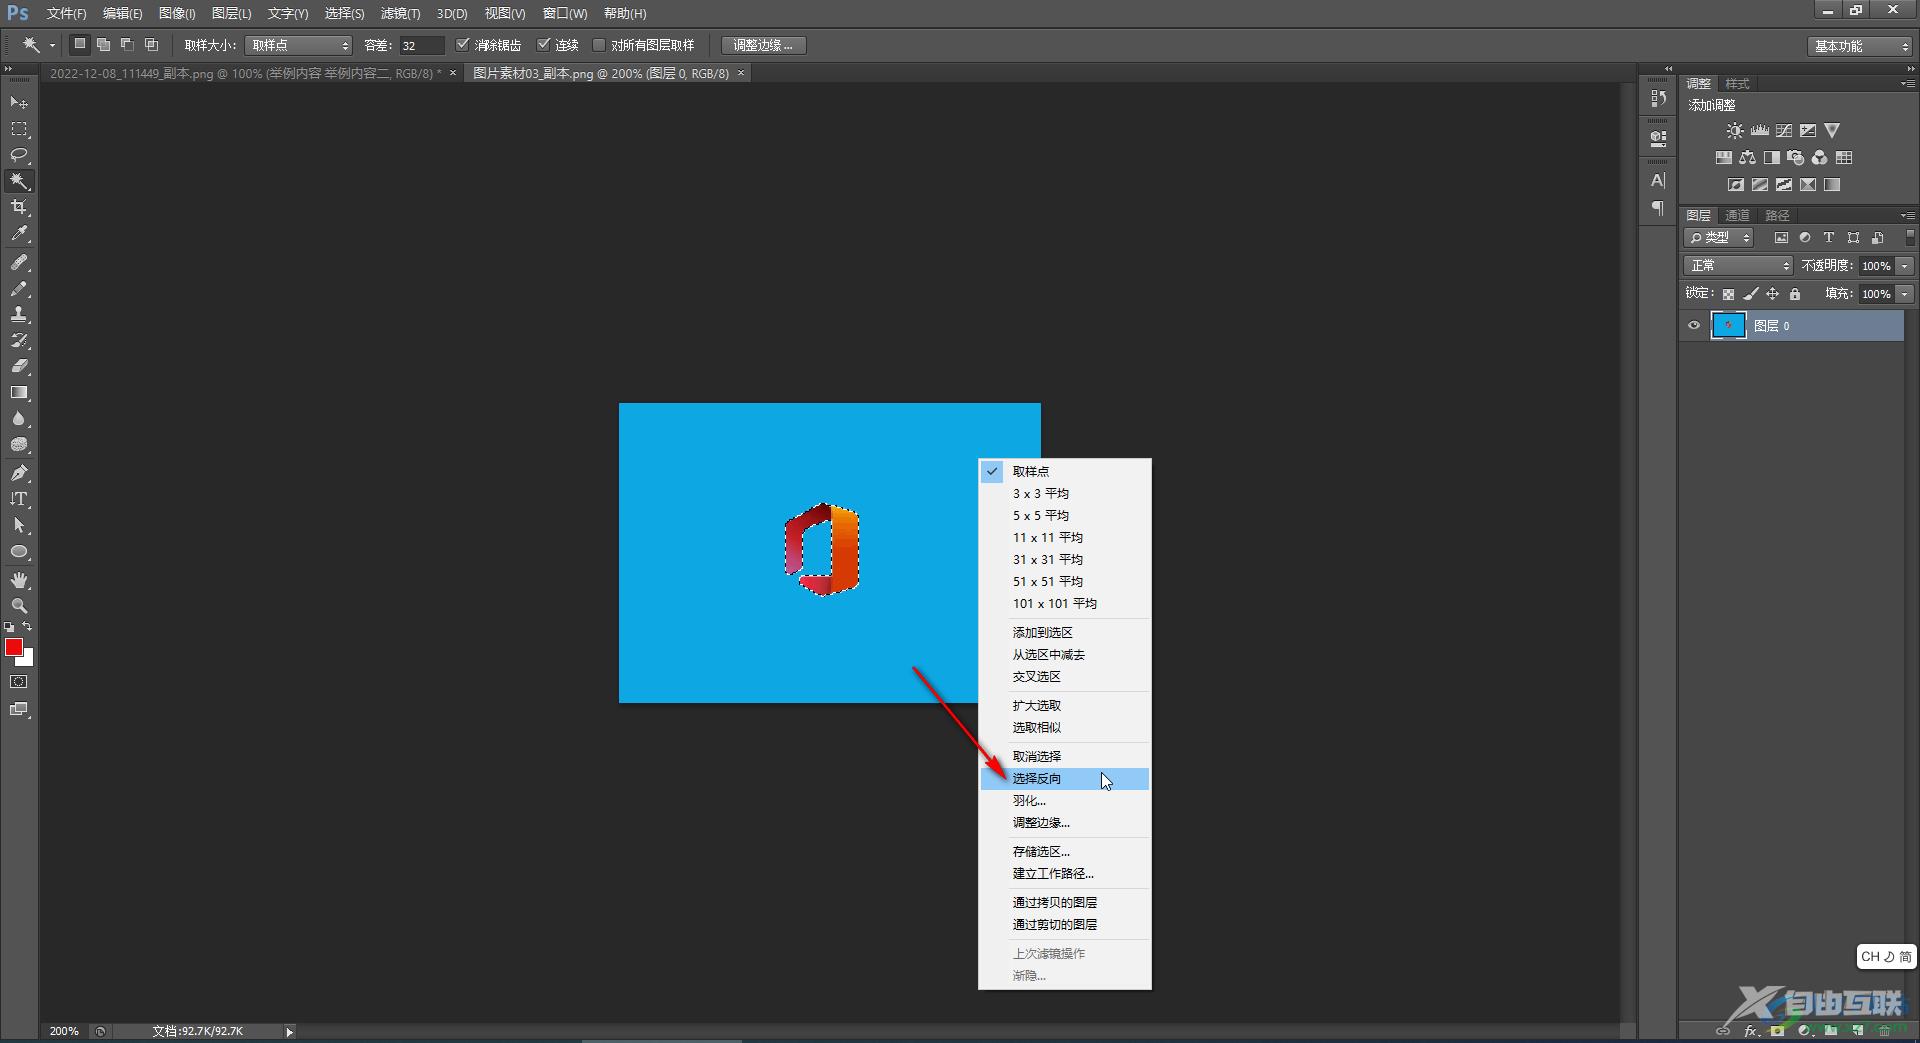1920x1043 pixels.
Task: Open the workspace 基本功能 dropdown
Action: point(1860,46)
